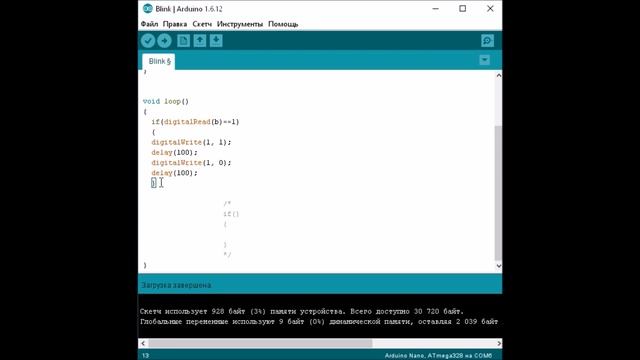Screen dimensions: 640x360
Task: Open the Файл menu
Action: coord(149,24)
